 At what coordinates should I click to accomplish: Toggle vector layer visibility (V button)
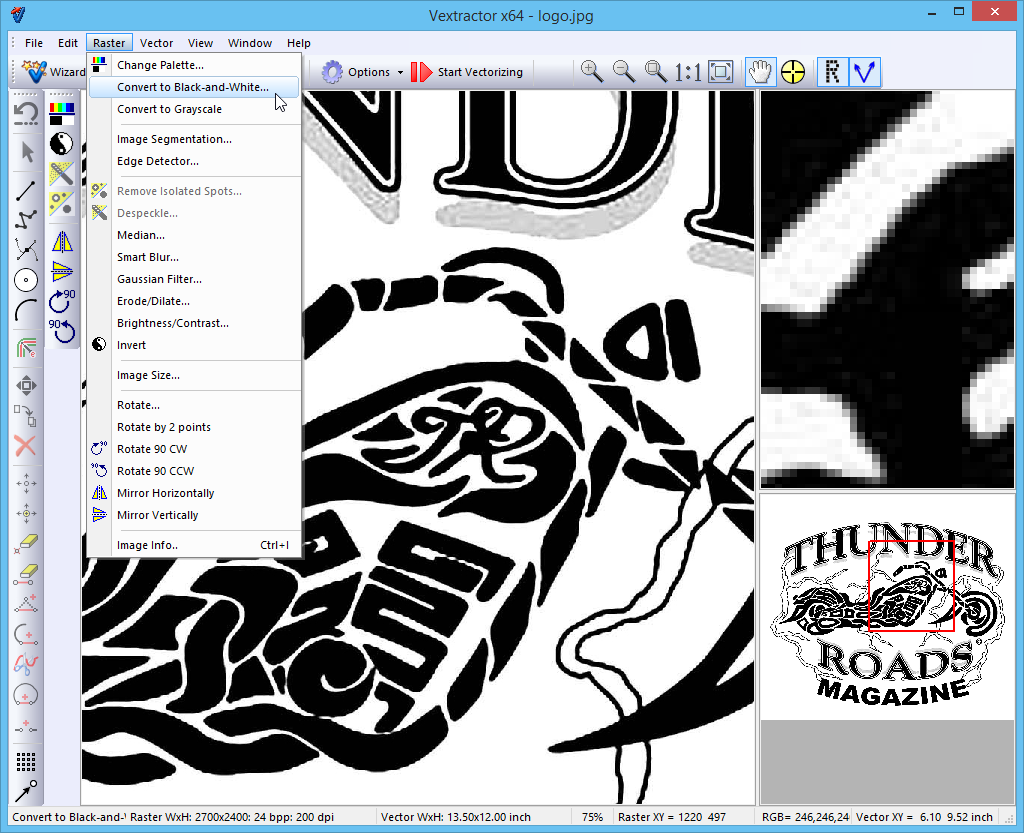pyautogui.click(x=864, y=71)
